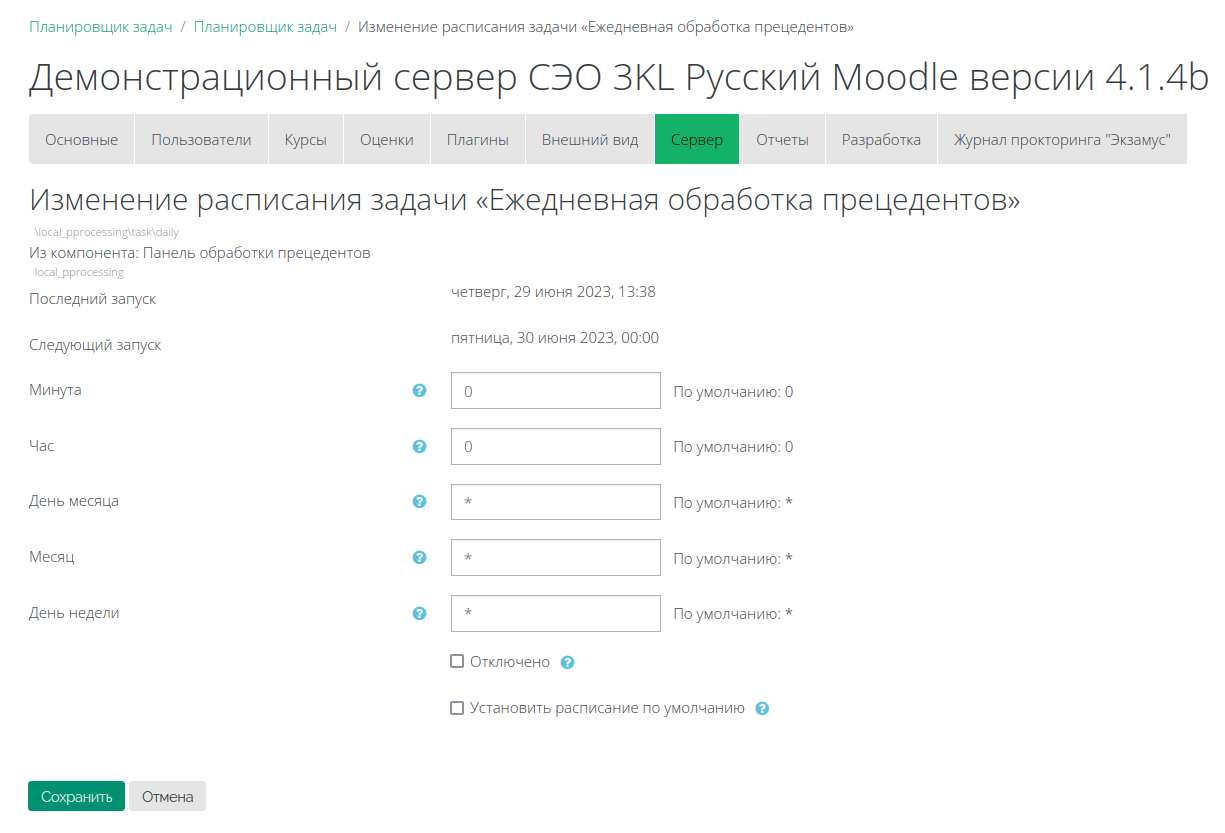This screenshot has height=833, width=1225.
Task: Click the Последний запуск label
Action: (x=93, y=299)
